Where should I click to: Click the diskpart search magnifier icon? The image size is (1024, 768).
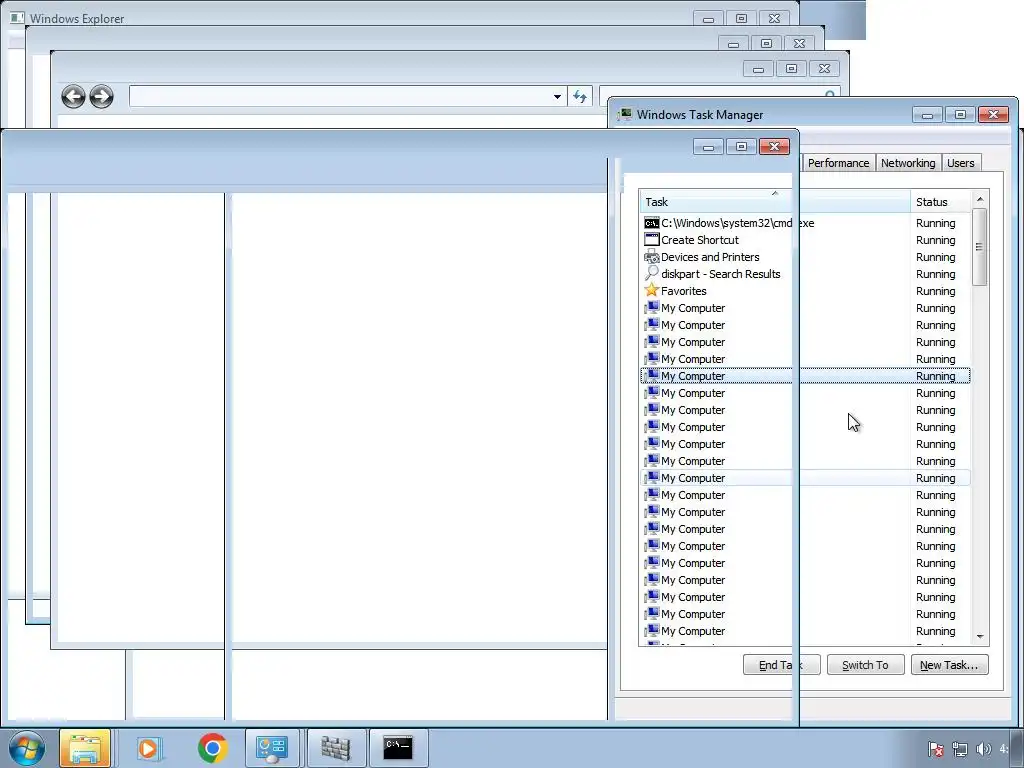point(651,274)
